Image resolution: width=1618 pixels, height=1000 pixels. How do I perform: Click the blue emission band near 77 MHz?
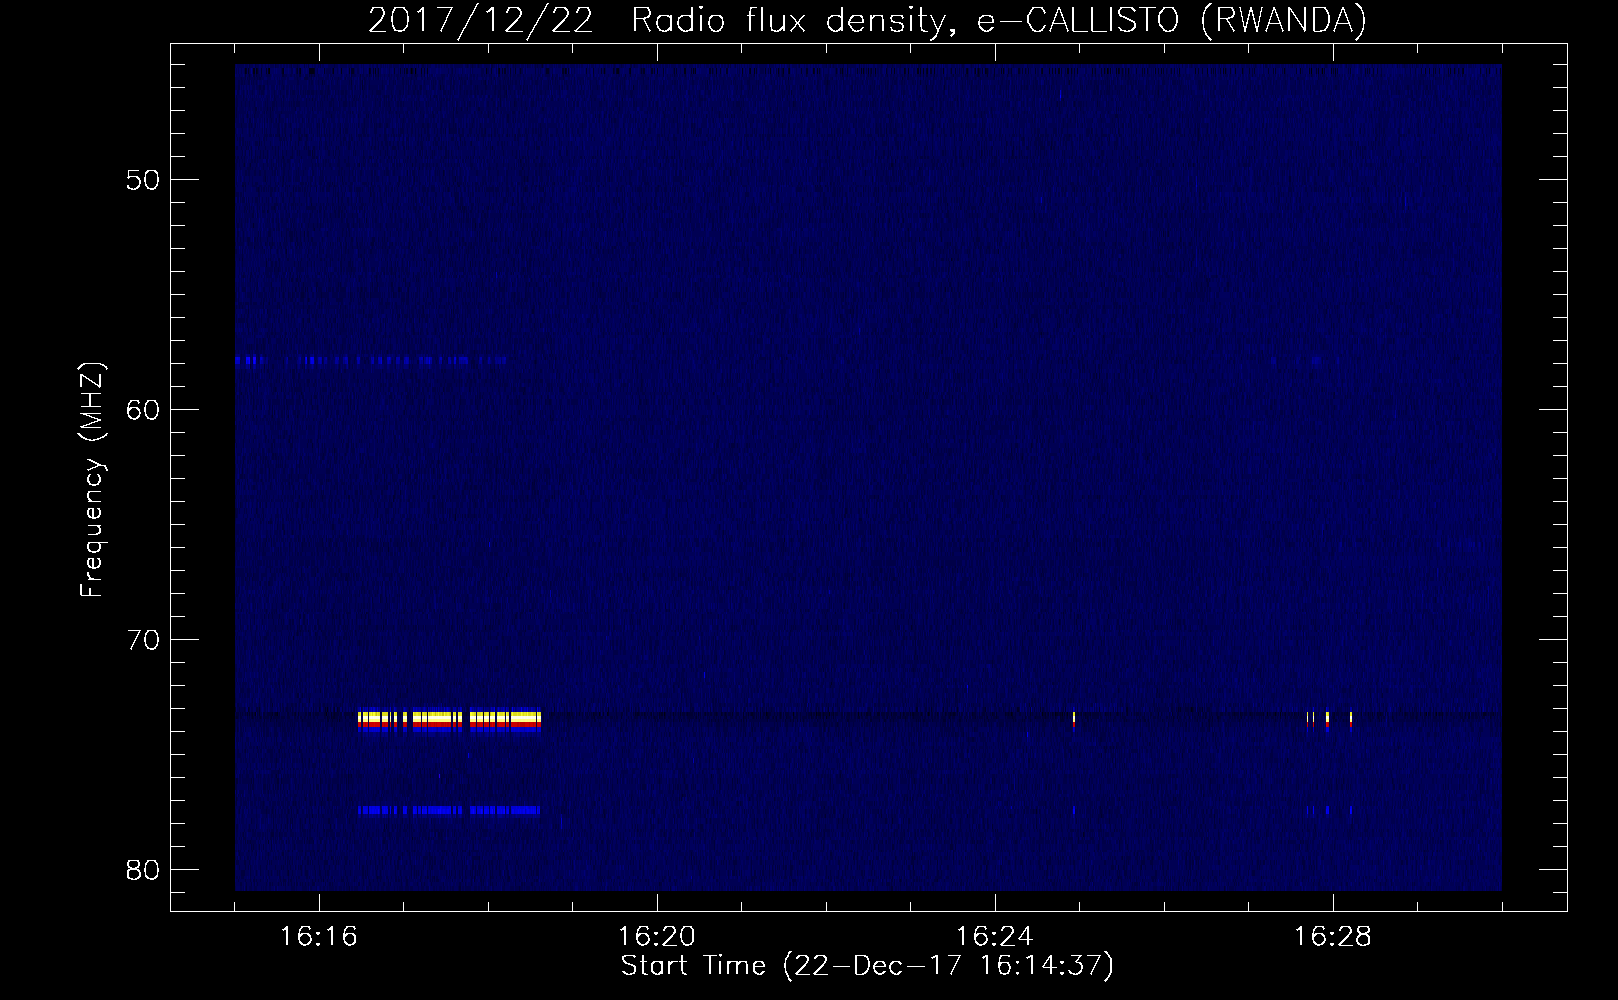tap(449, 810)
